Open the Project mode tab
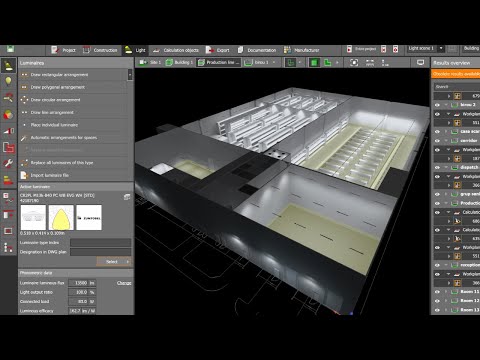480x360 pixels. point(64,50)
